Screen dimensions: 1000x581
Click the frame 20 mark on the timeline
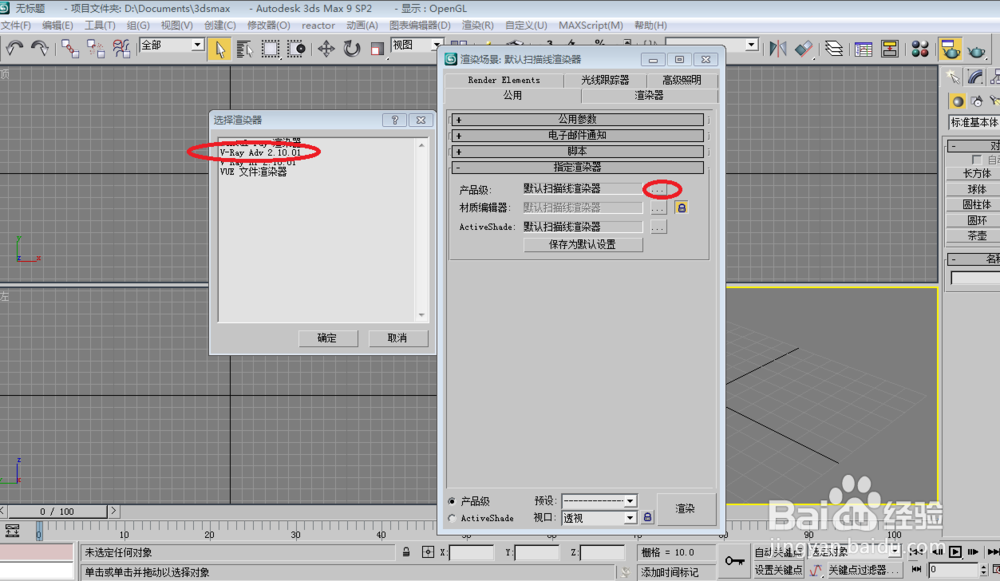[x=209, y=534]
